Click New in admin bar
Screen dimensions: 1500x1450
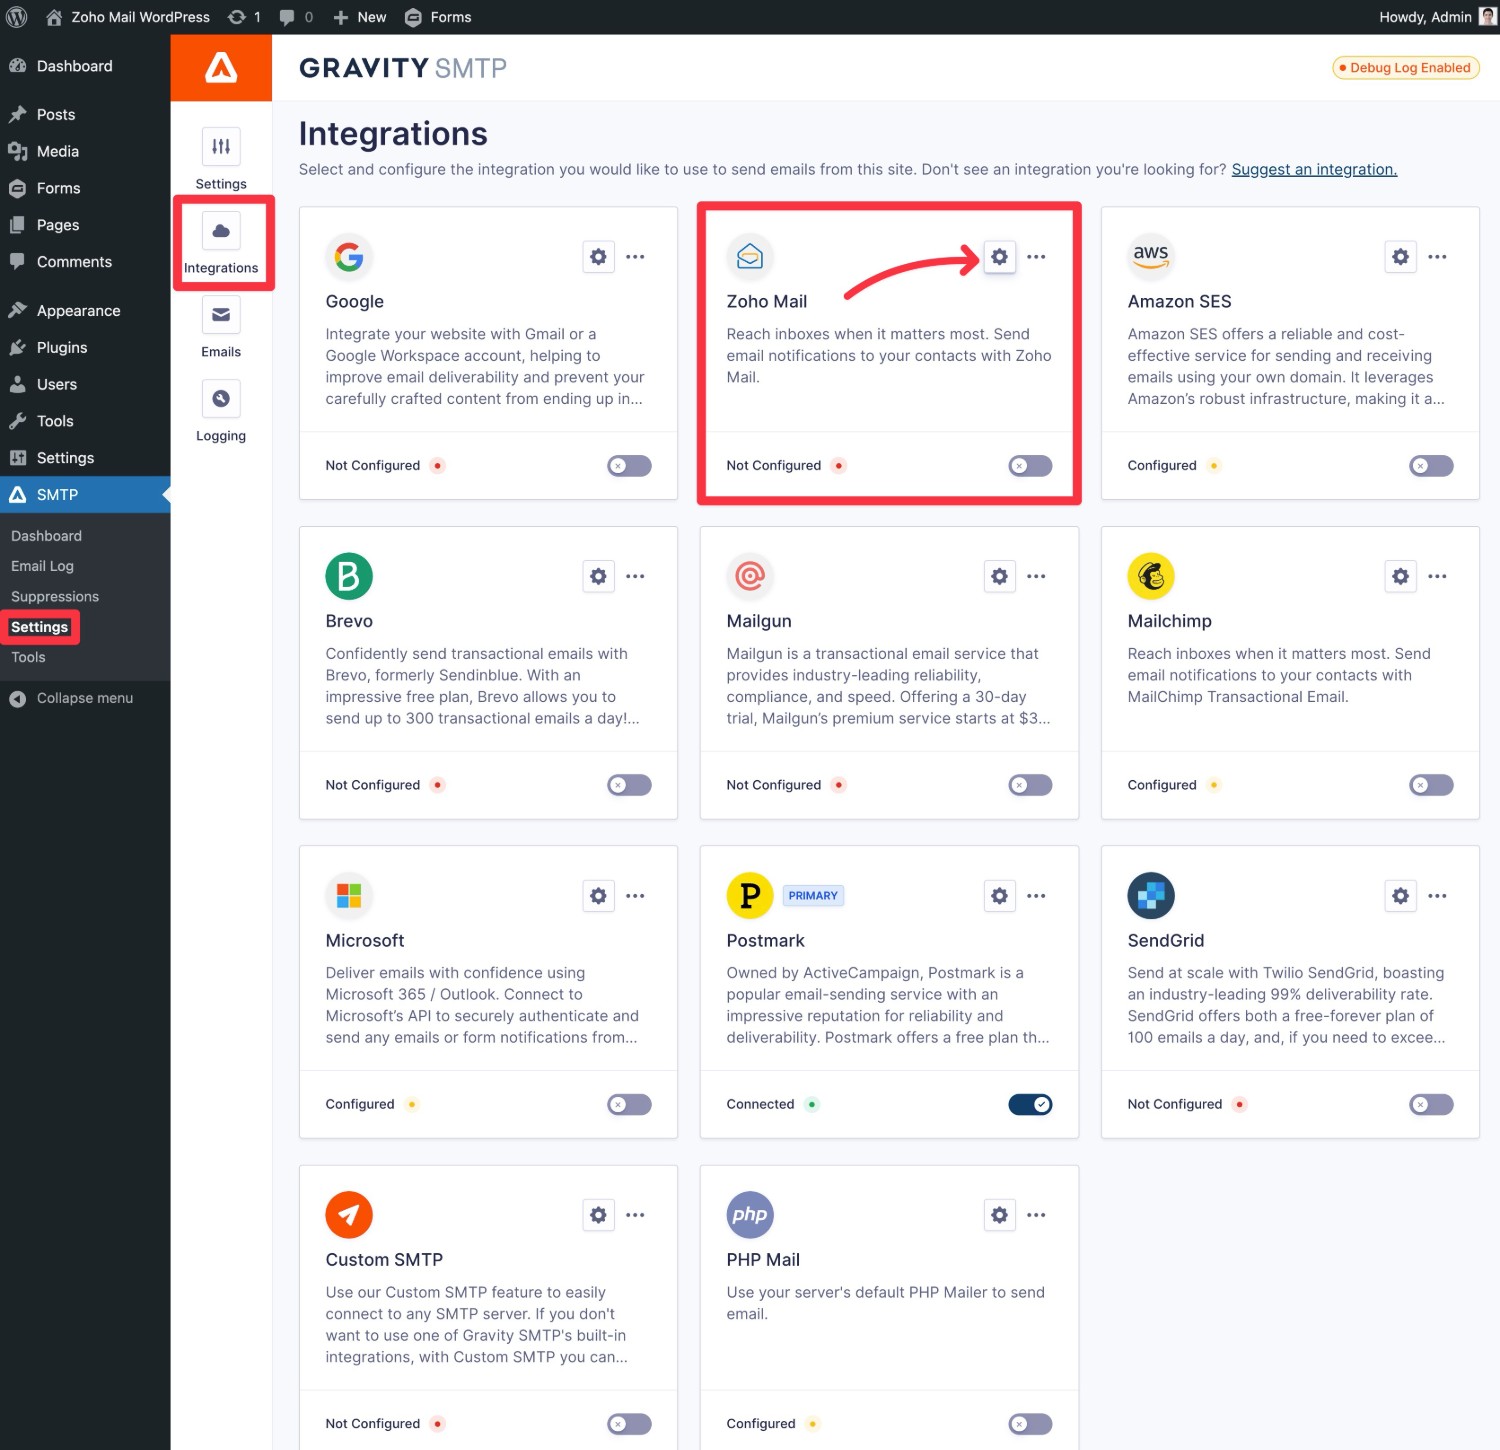point(359,17)
